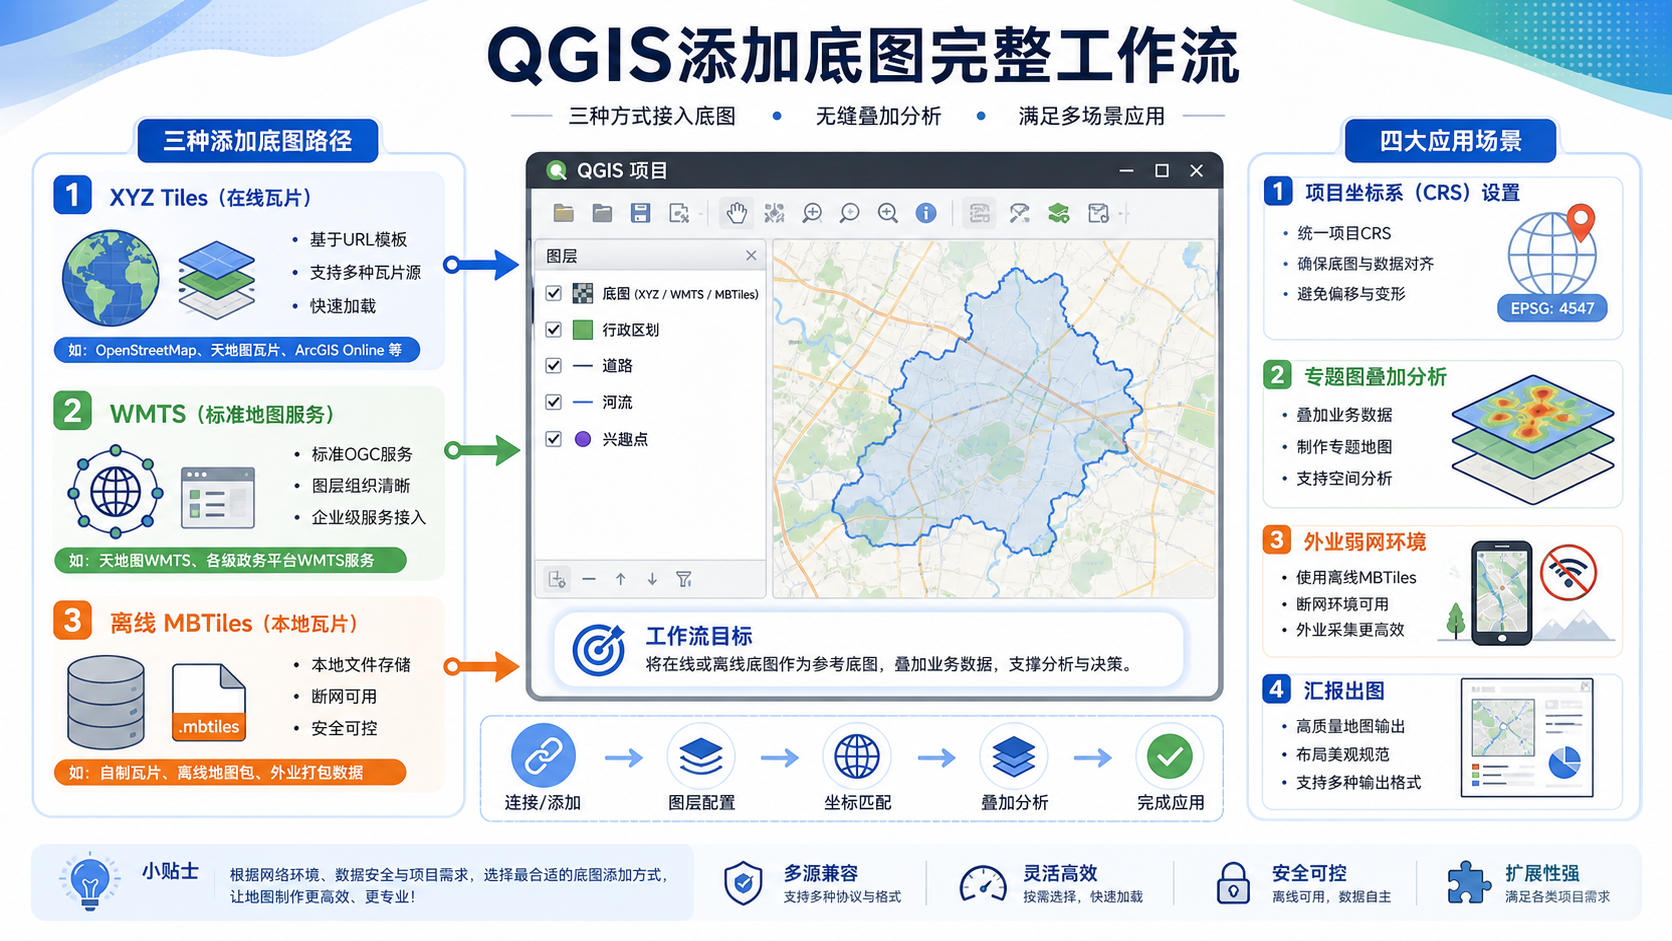This screenshot has width=1672, height=941.
Task: Click the lightbulb icon beside 小贴士
Action: click(89, 882)
